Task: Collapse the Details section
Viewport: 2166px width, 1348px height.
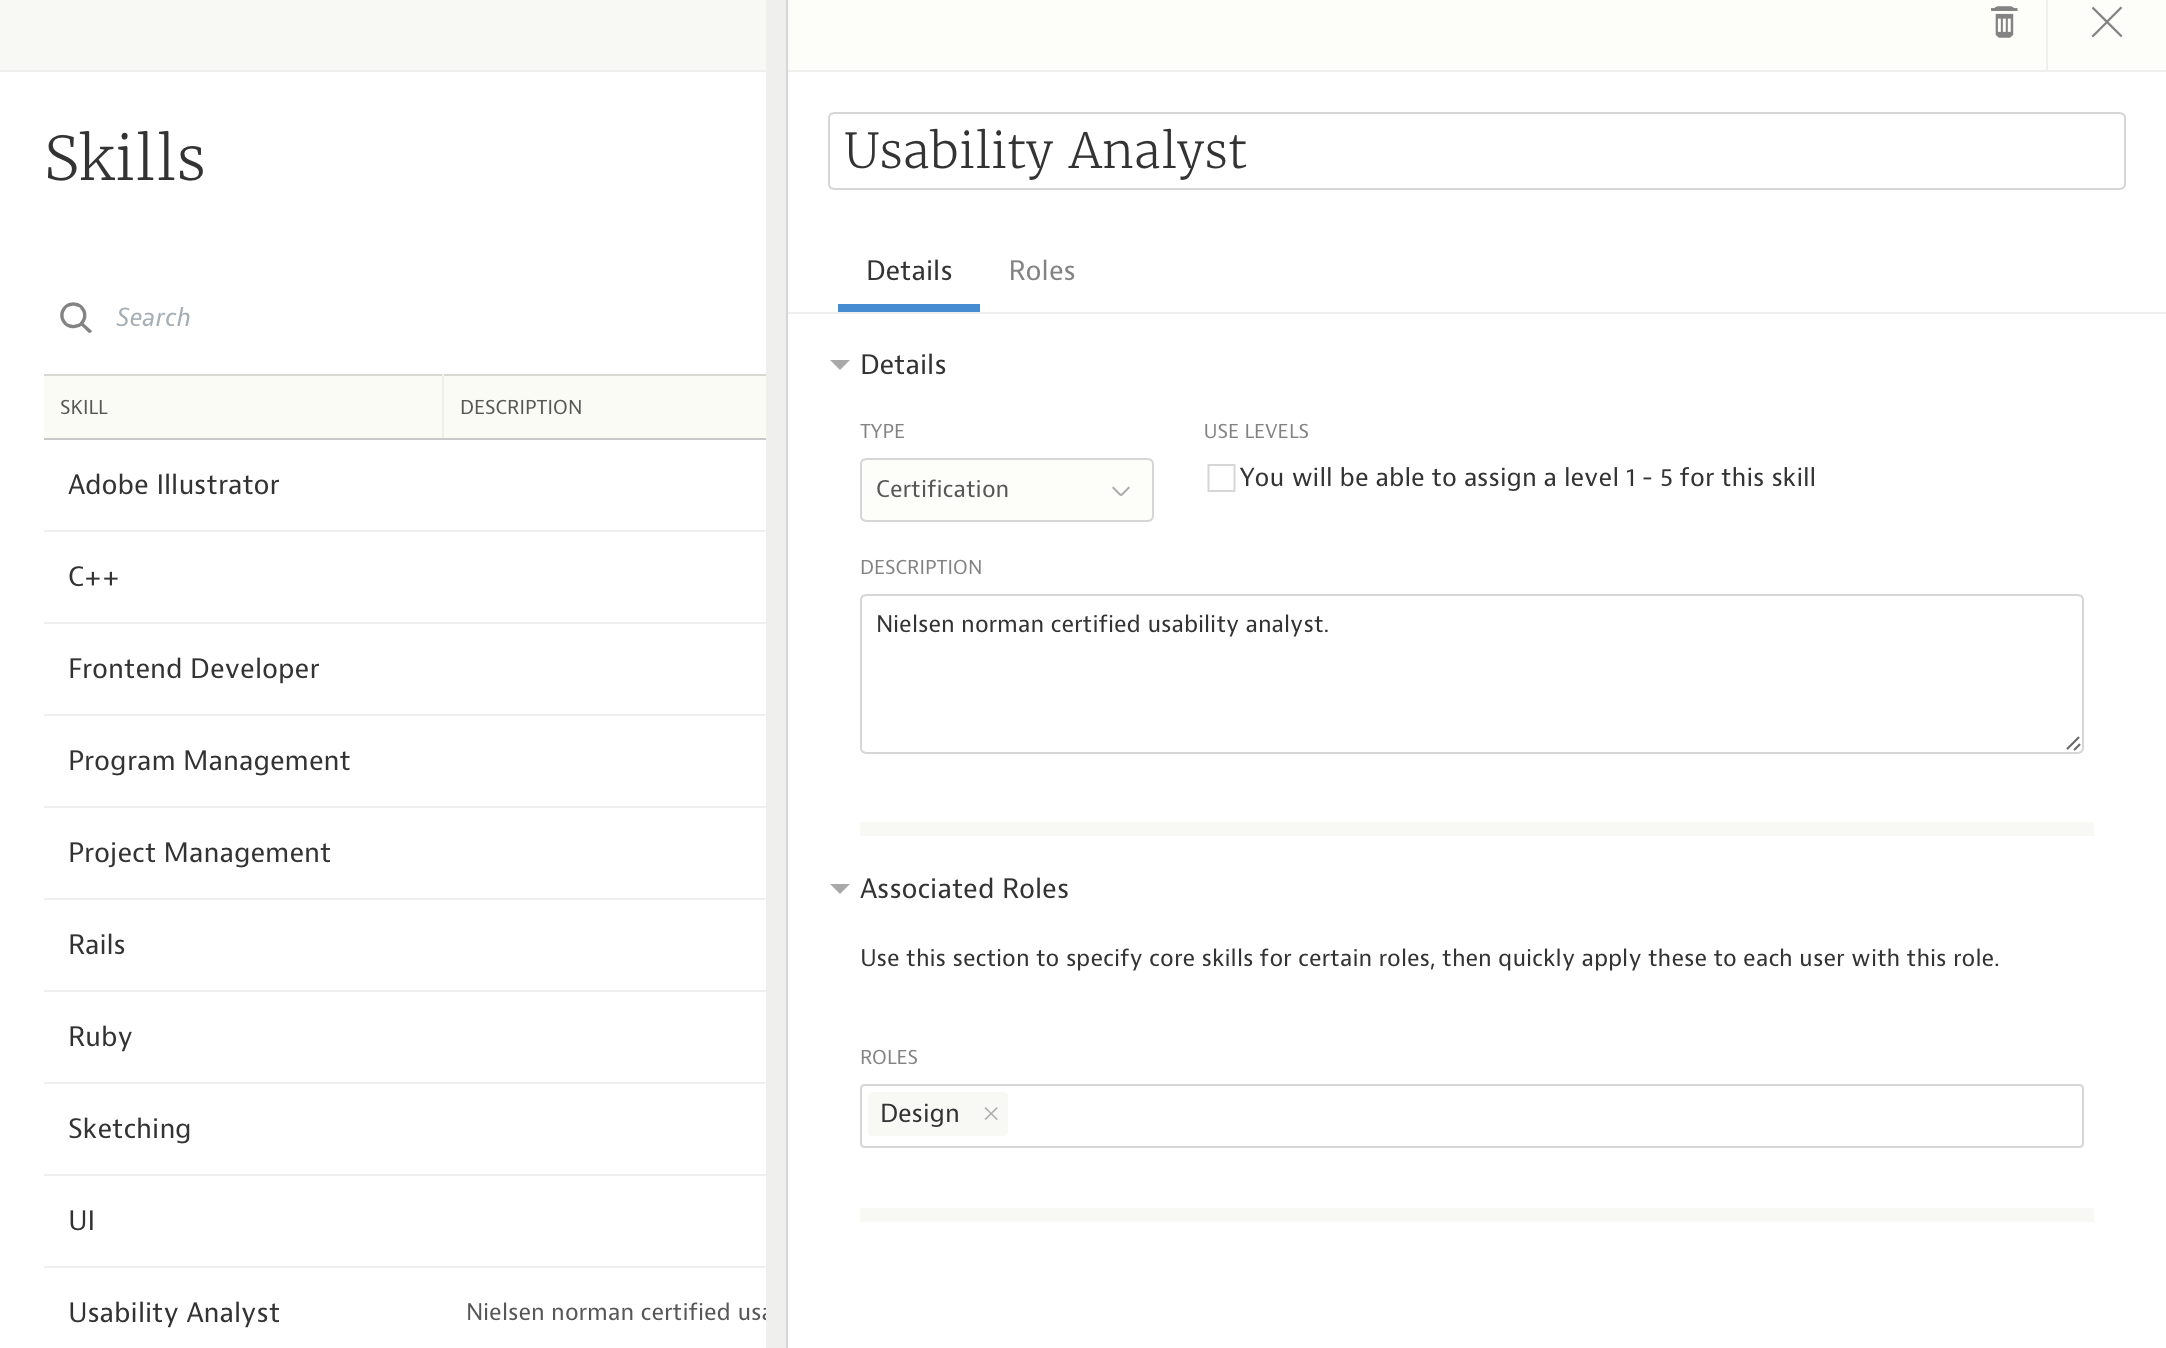Action: pyautogui.click(x=840, y=365)
